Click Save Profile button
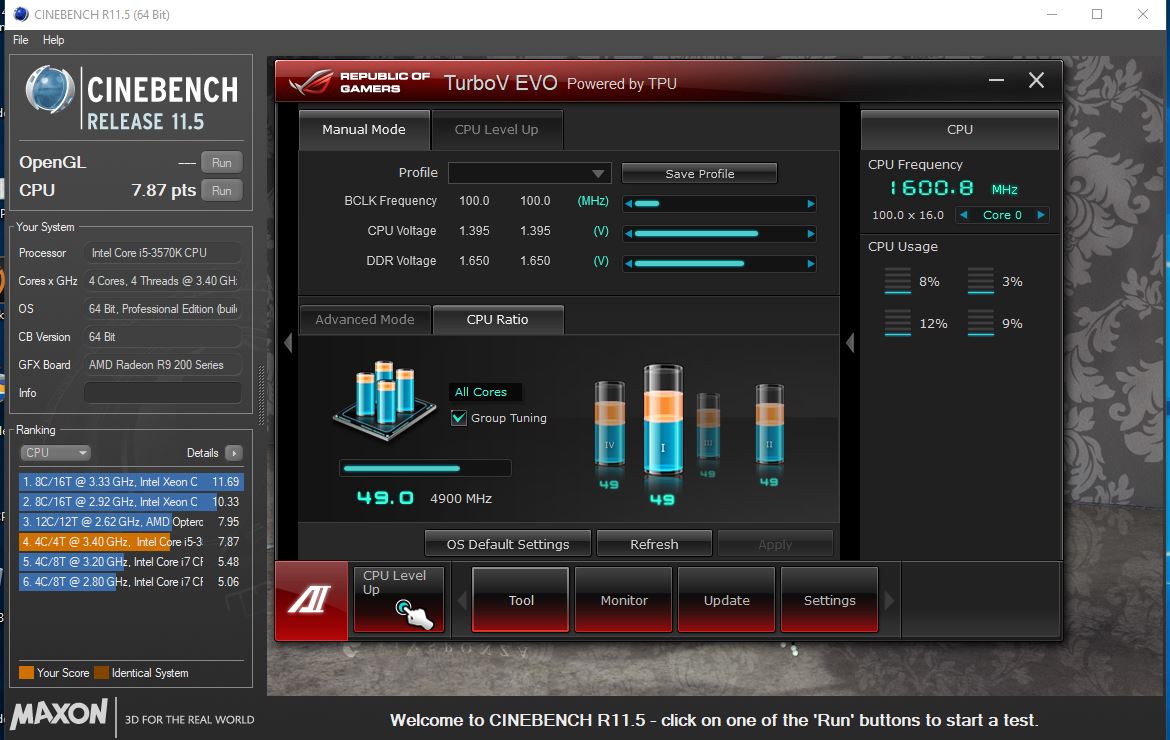The image size is (1170, 740). tap(699, 173)
